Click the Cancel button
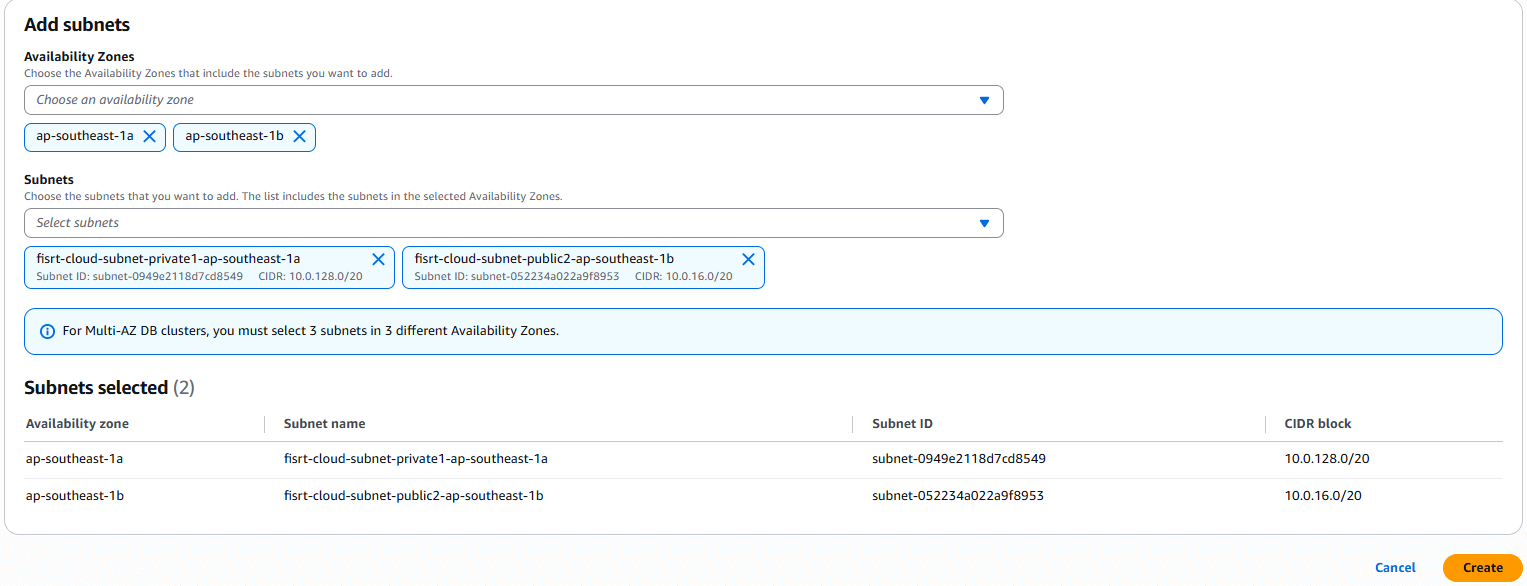Image resolution: width=1527 pixels, height=586 pixels. pyautogui.click(x=1395, y=567)
